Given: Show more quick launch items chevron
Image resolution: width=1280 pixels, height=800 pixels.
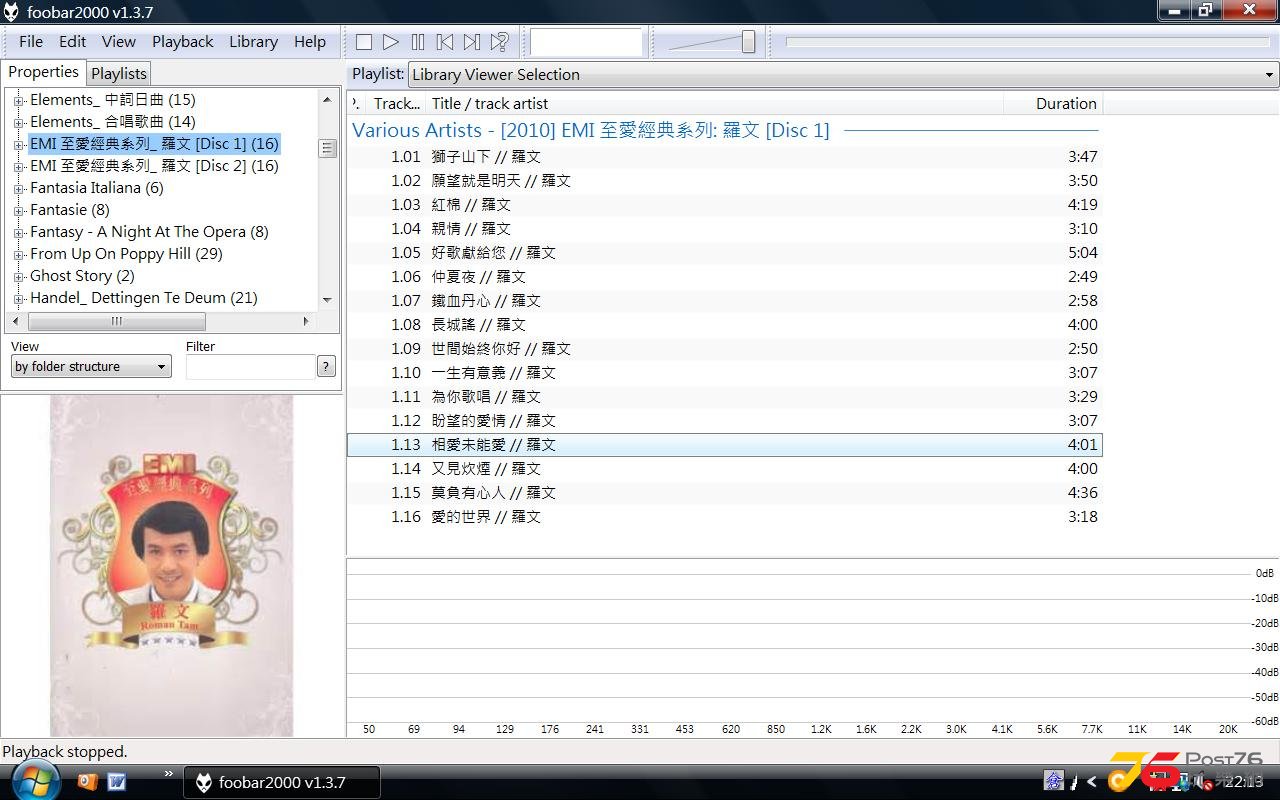Looking at the screenshot, I should click(x=168, y=773).
